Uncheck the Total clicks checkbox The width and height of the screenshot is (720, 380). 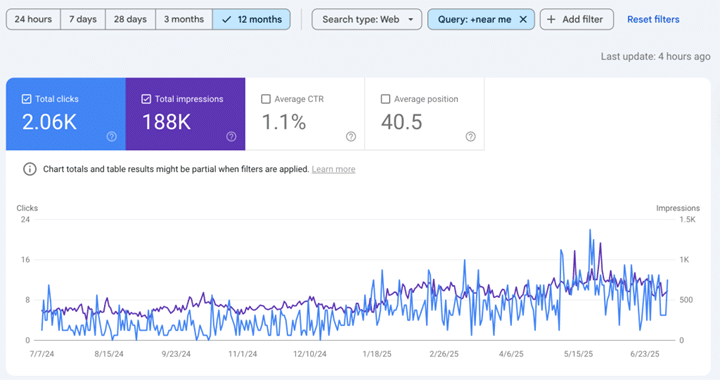tap(27, 99)
